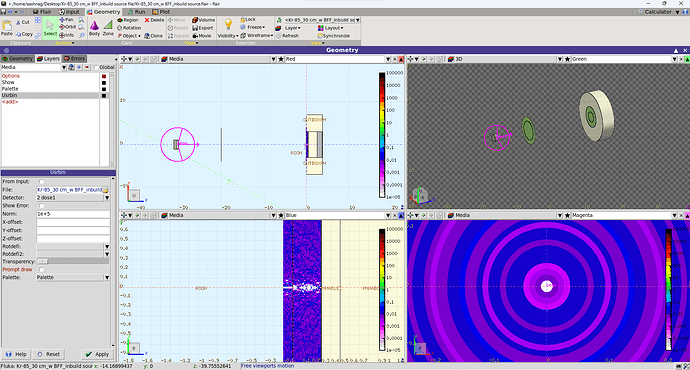The image size is (690, 370).
Task: Select the Zone tool
Action: pos(108,28)
